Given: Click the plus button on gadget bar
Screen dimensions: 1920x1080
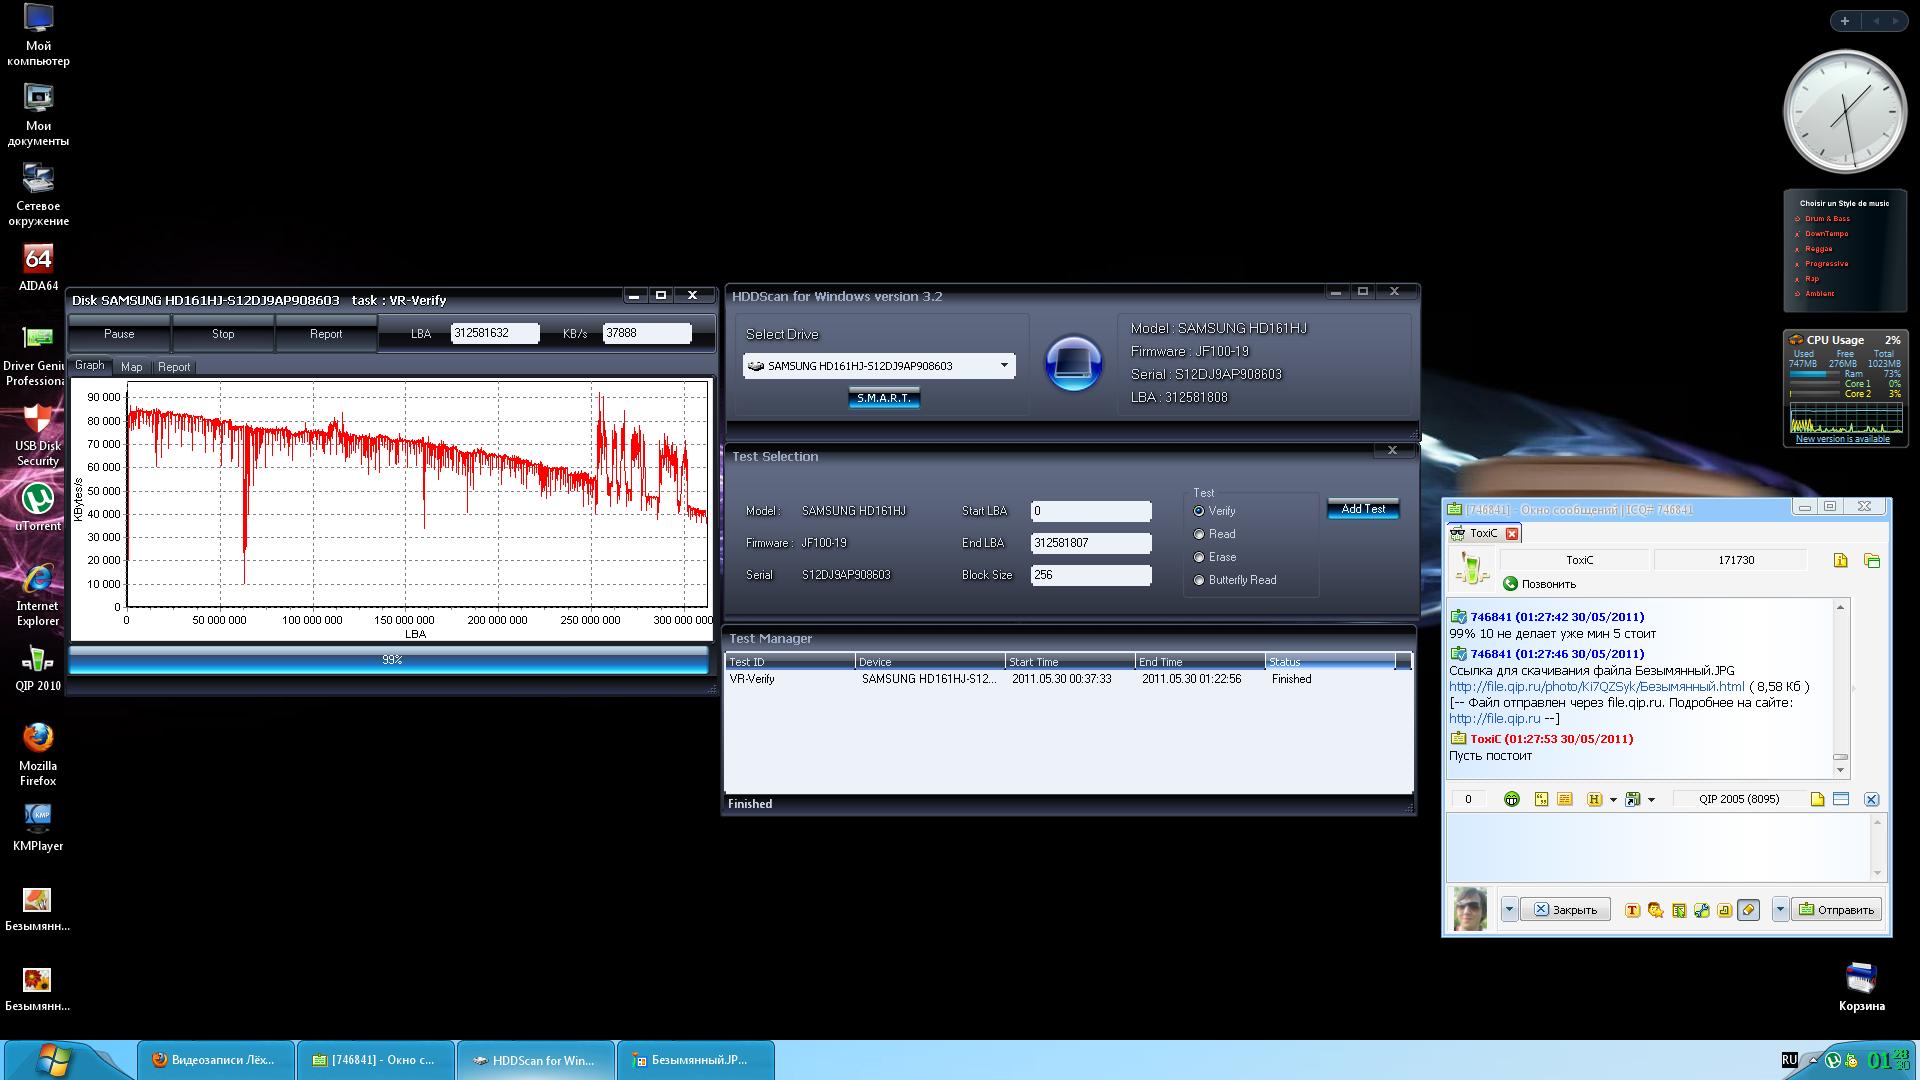Looking at the screenshot, I should [1845, 21].
